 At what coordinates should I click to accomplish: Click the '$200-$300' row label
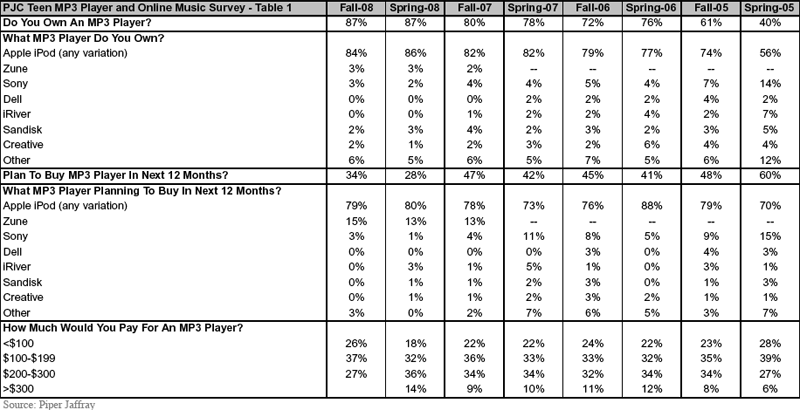(29, 374)
